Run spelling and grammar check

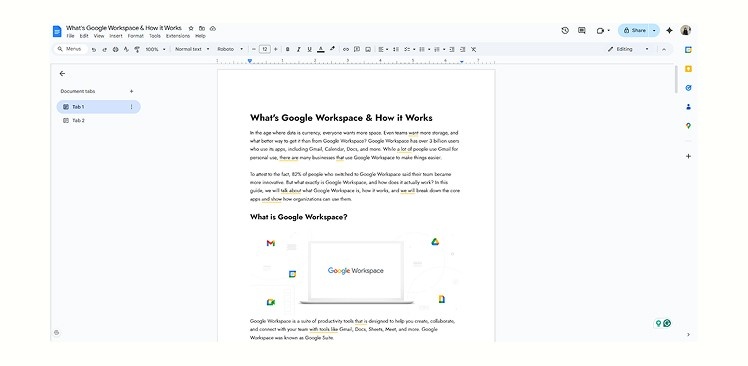click(x=126, y=49)
